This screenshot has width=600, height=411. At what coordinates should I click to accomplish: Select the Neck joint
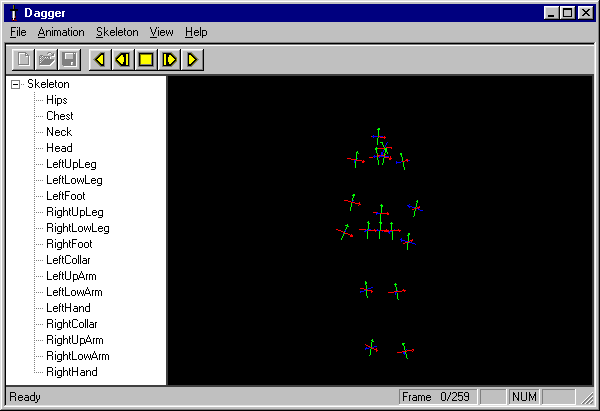pyautogui.click(x=59, y=132)
